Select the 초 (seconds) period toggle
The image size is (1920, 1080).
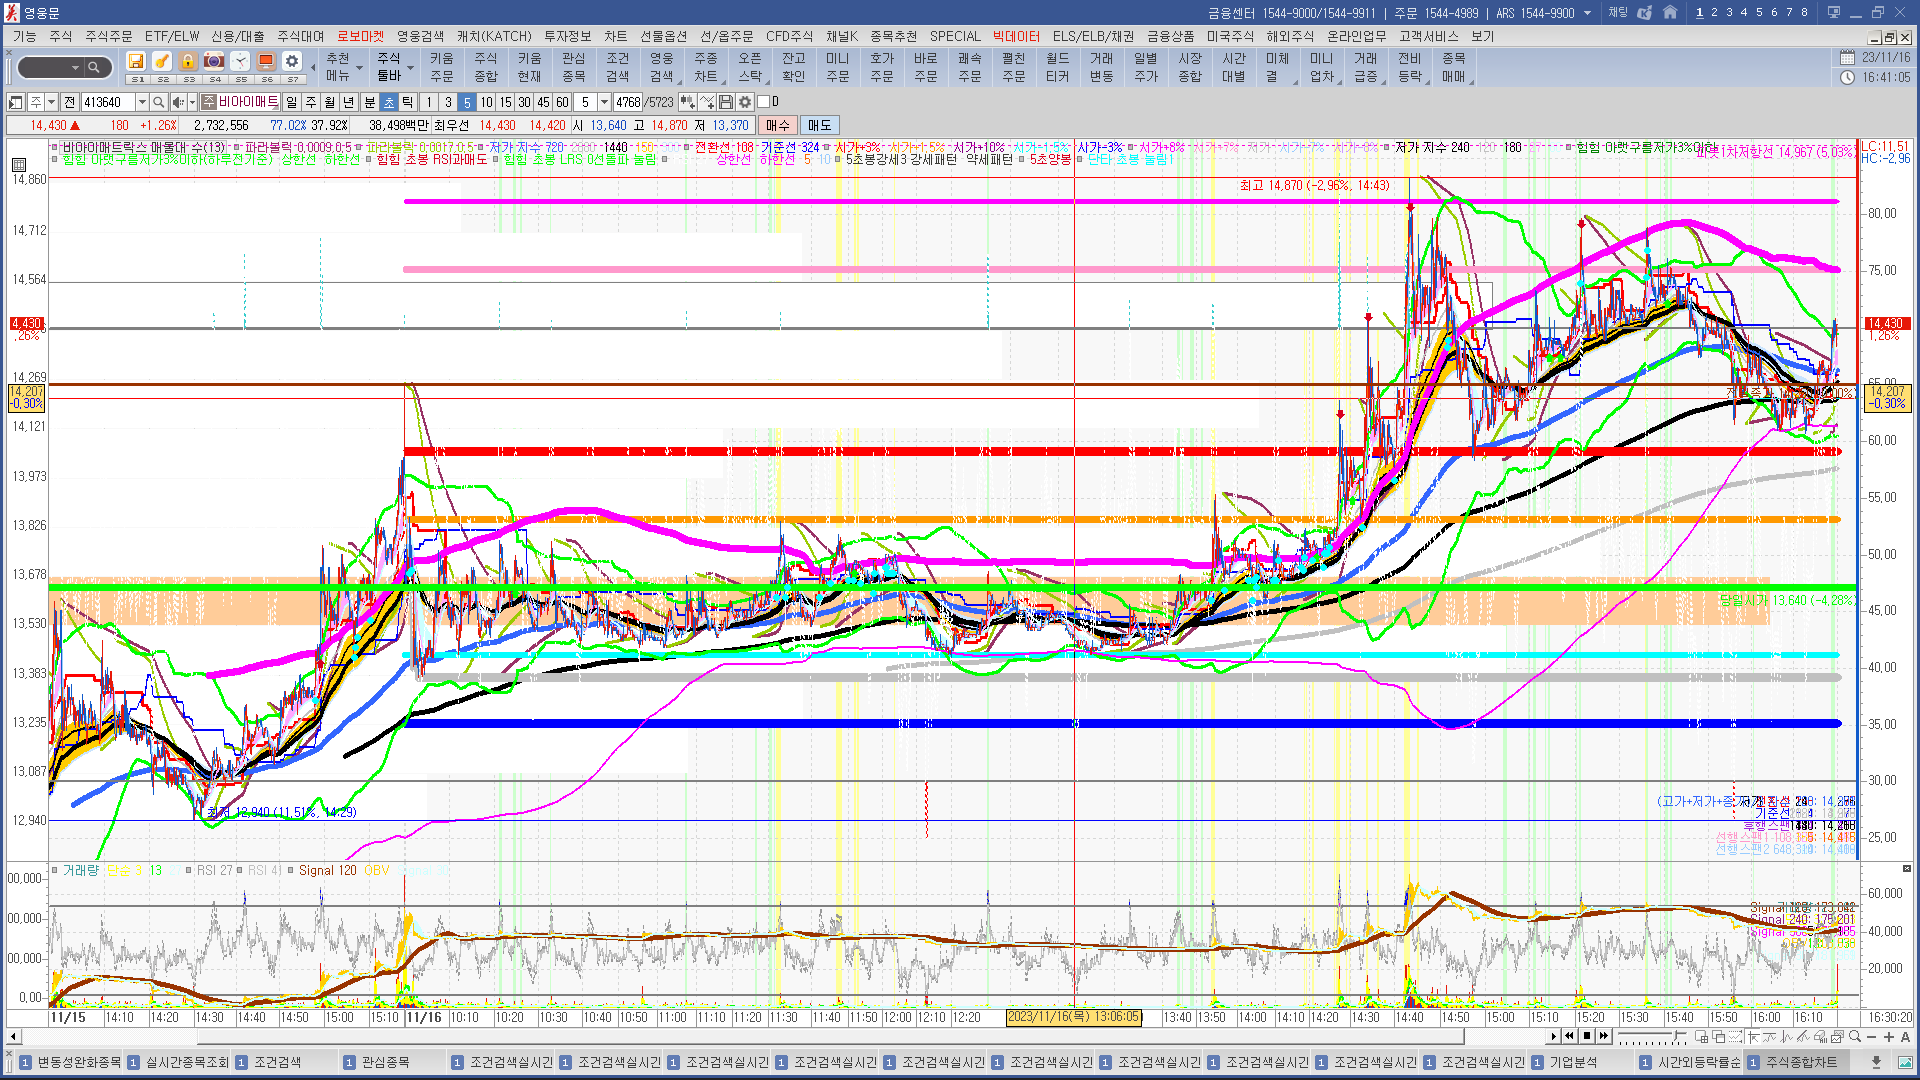pyautogui.click(x=389, y=102)
